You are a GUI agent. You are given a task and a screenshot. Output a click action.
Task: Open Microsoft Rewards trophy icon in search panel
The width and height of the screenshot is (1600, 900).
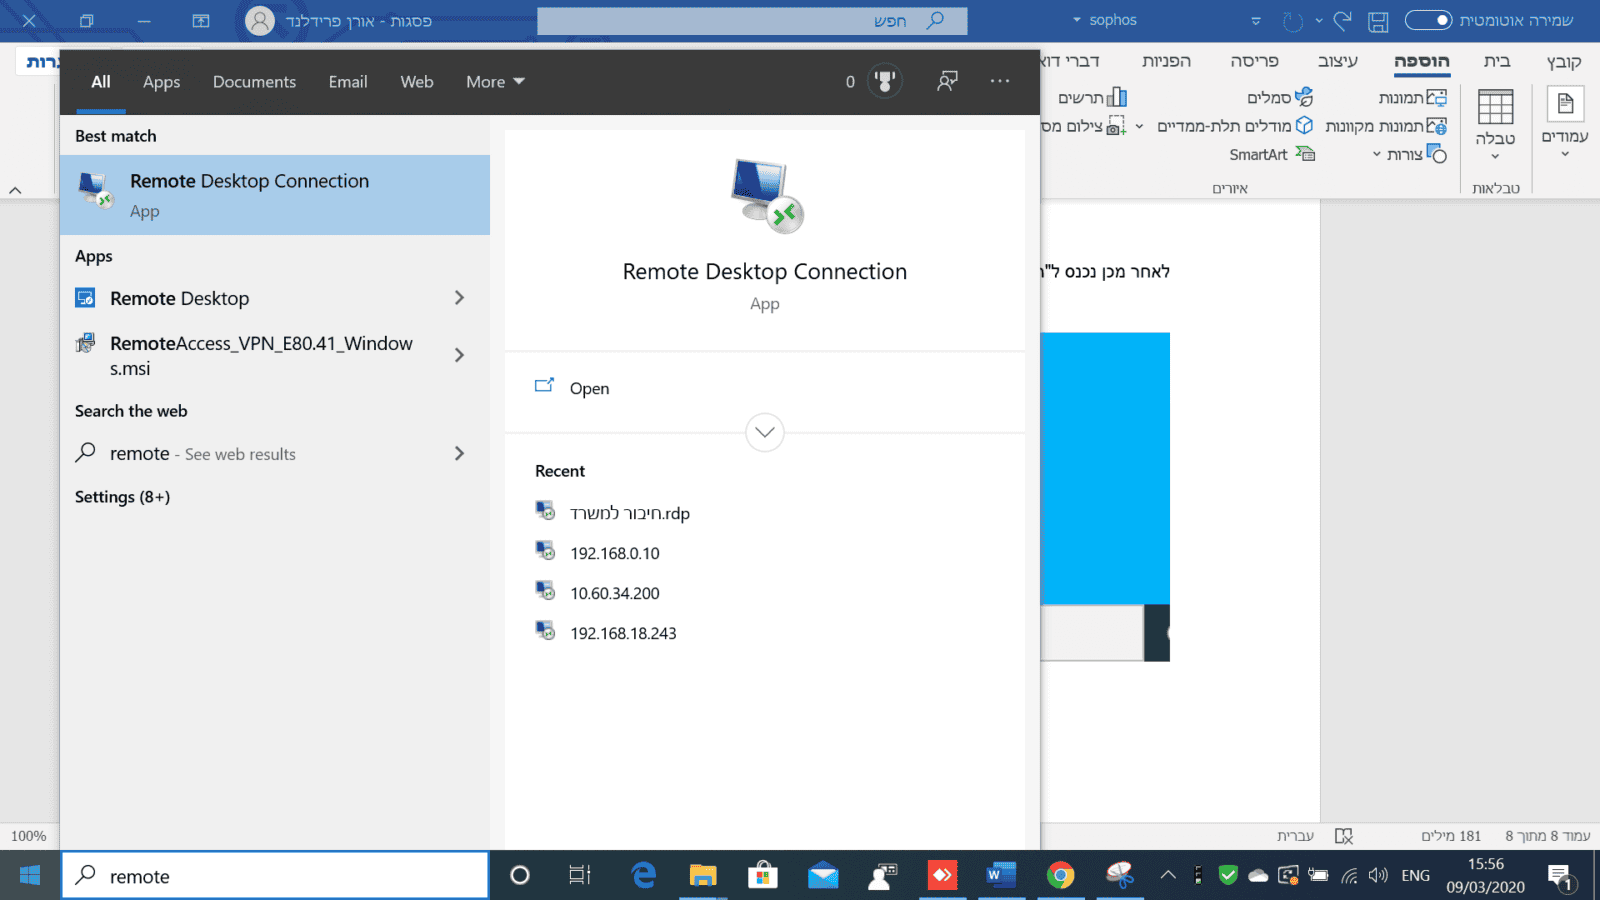pos(884,81)
